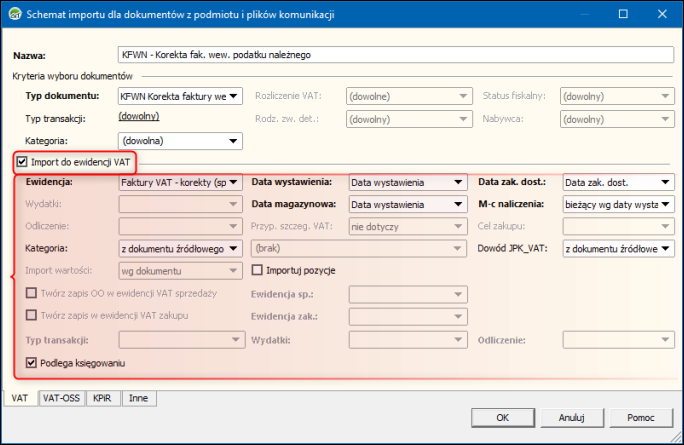Open the Przyp. szczeg. VAT dropdown
This screenshot has width=684, height=445.
click(x=408, y=226)
